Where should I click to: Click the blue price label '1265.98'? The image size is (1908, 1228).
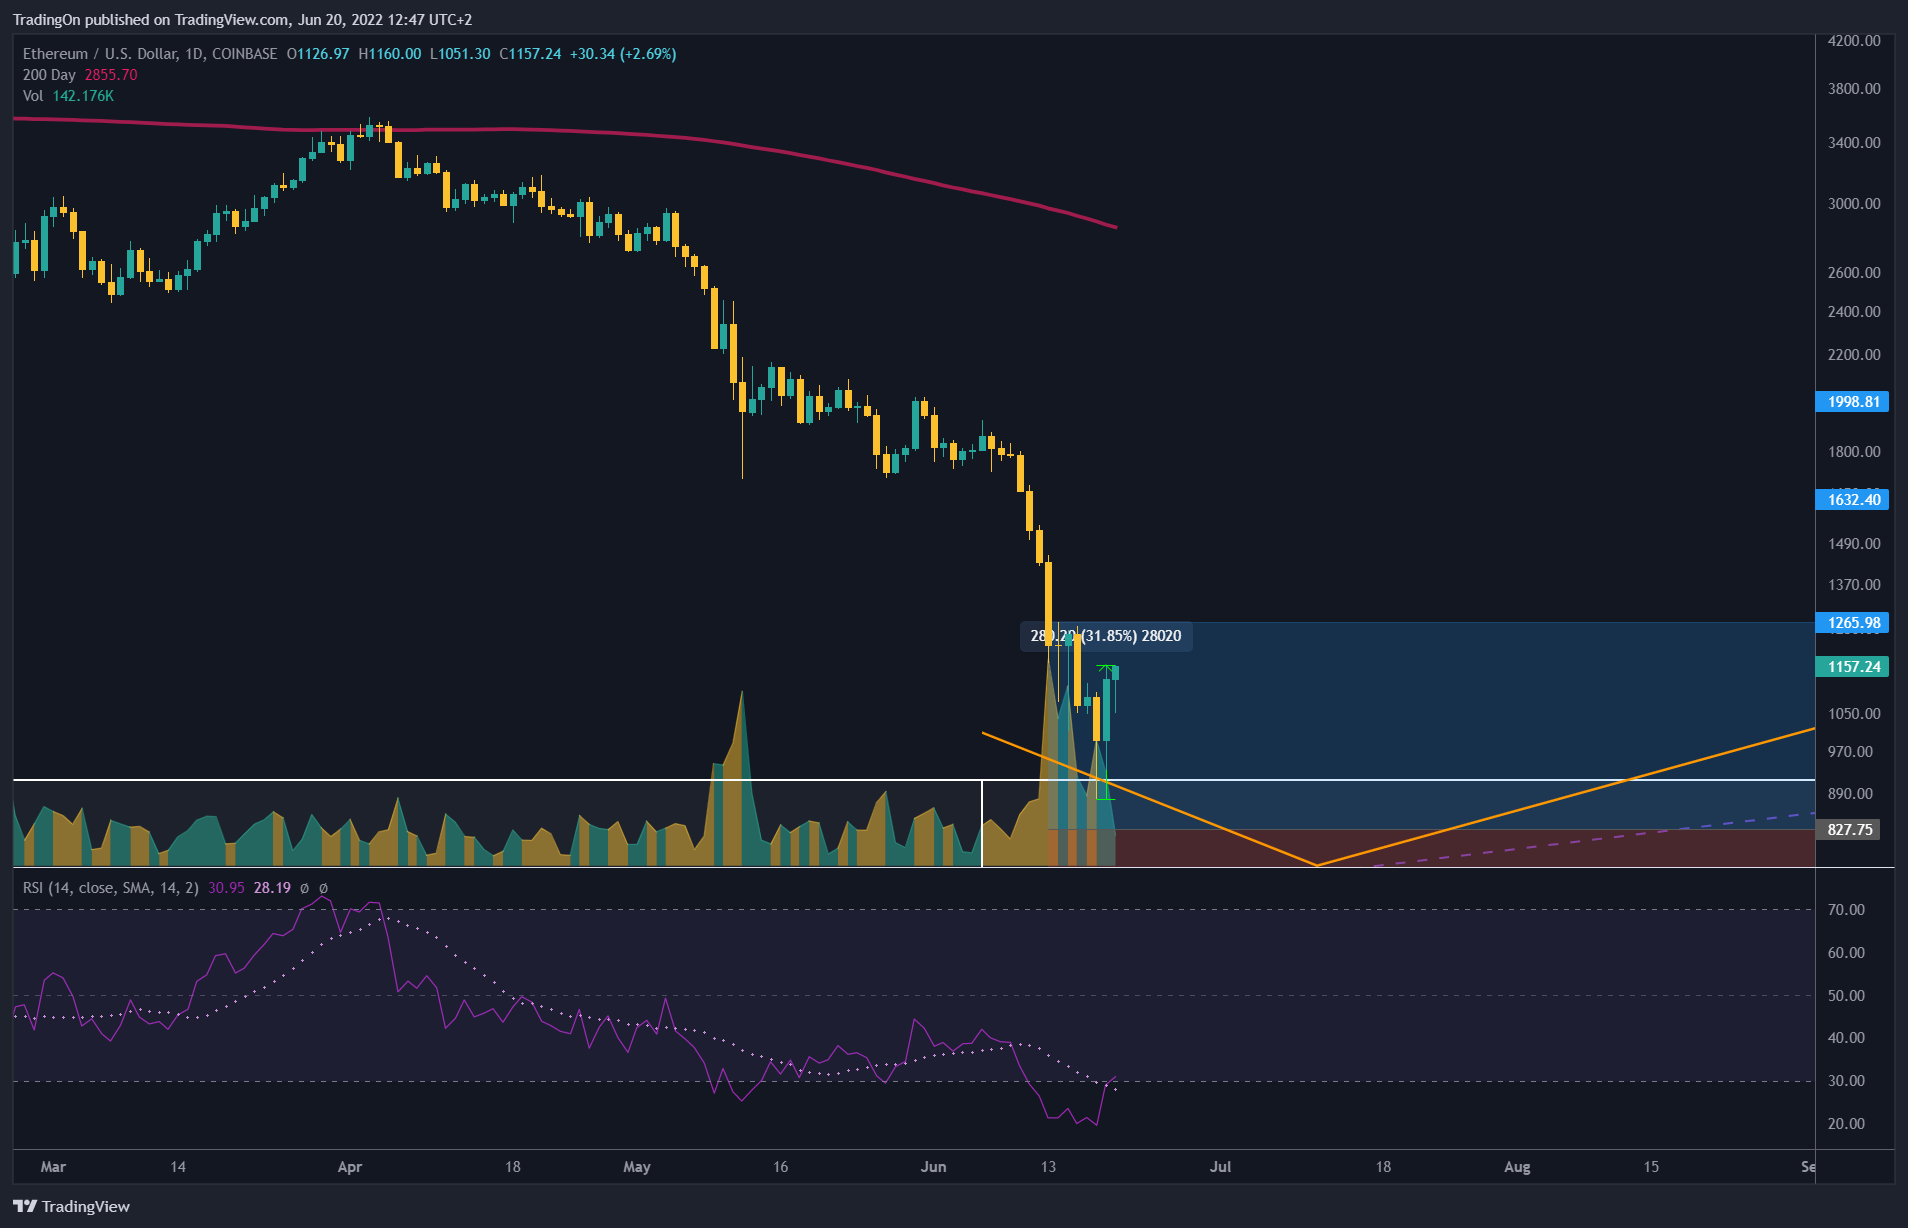point(1852,623)
